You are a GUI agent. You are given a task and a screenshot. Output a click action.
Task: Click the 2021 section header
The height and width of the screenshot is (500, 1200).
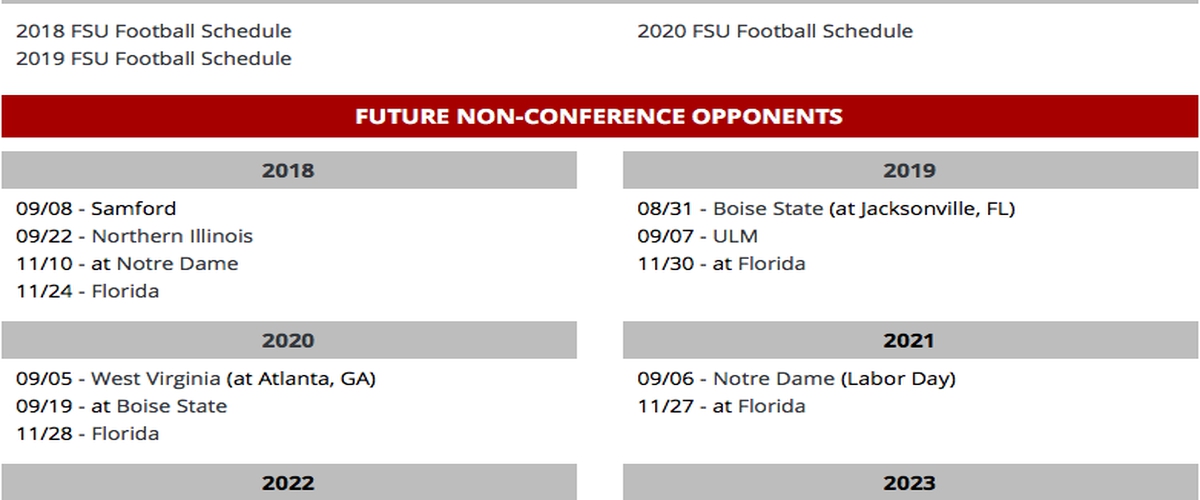[x=910, y=340]
